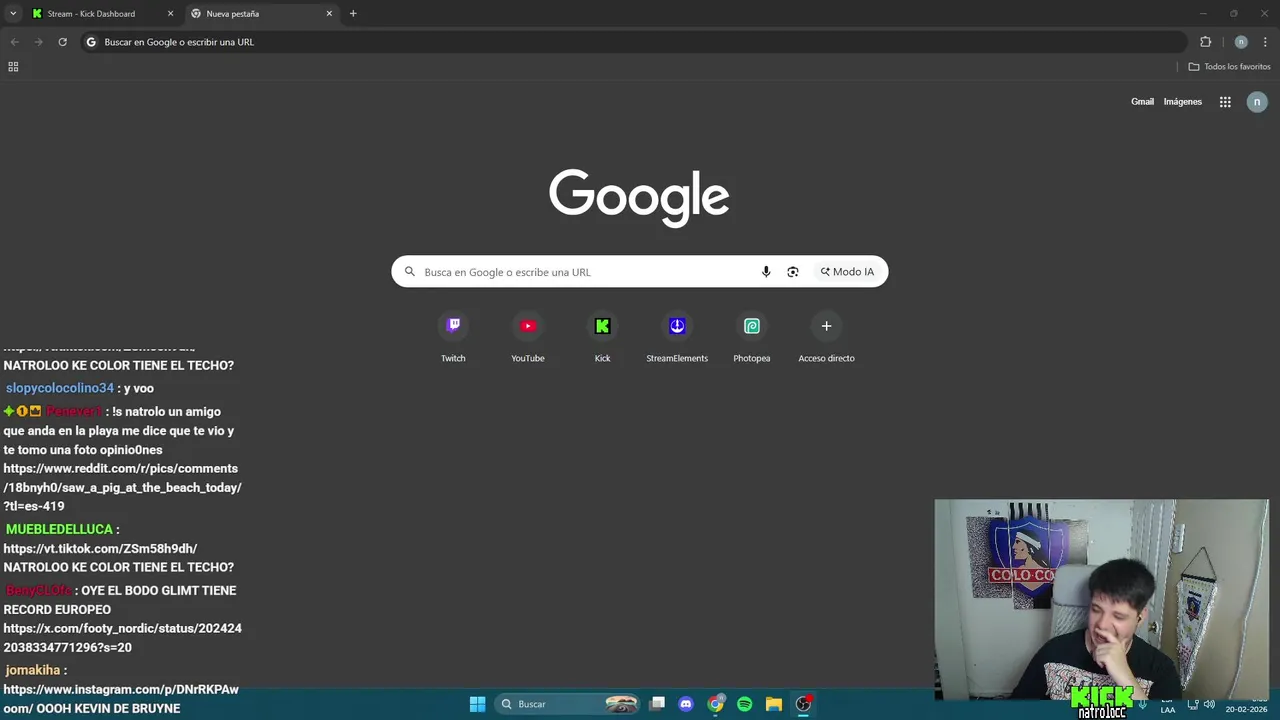
Task: Open volume control in system tray
Action: pos(1209,704)
